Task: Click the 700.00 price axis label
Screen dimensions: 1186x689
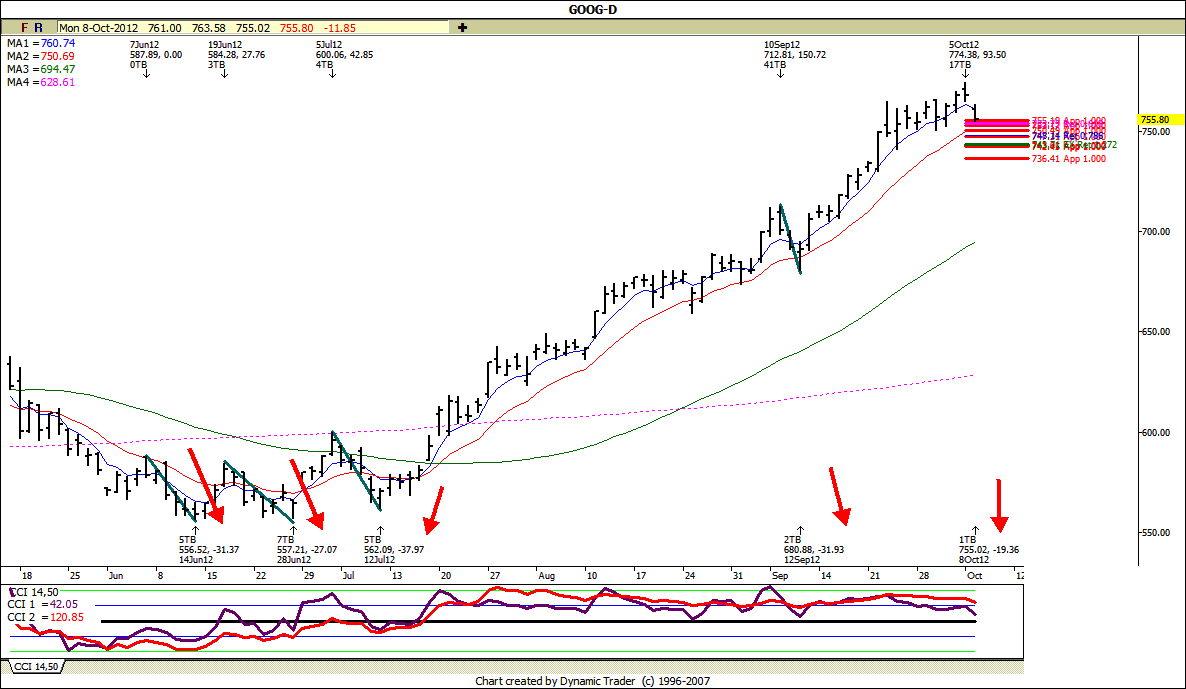Action: point(1155,231)
